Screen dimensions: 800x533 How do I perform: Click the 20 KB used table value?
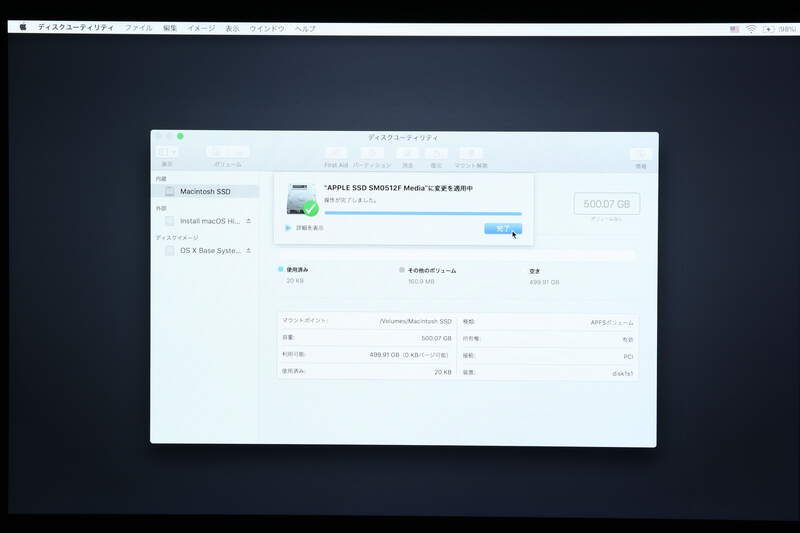(x=443, y=372)
